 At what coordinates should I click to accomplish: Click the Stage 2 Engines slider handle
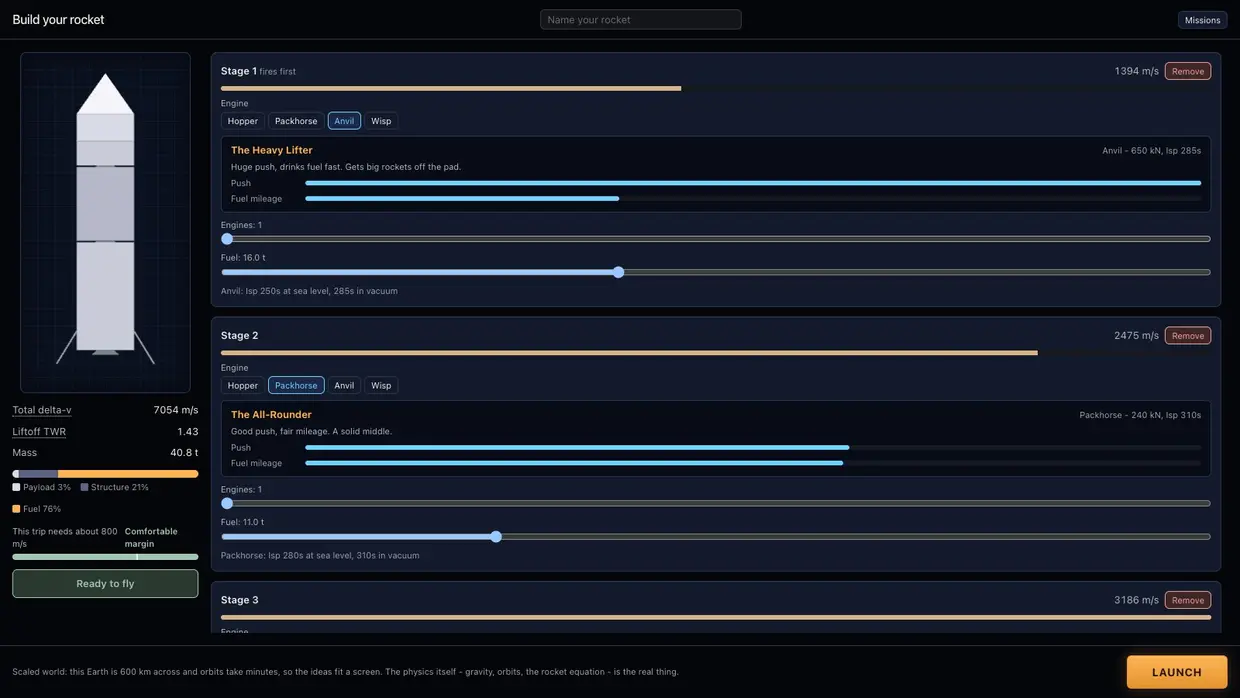click(227, 503)
